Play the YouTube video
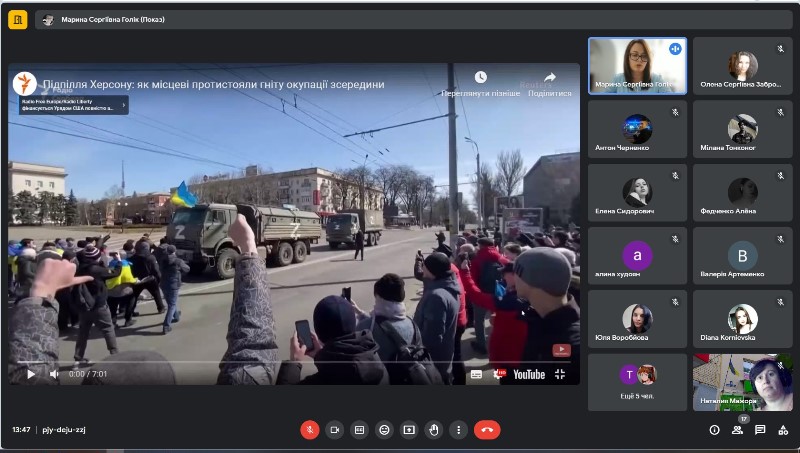Screen dimensions: 800x453 31,374
